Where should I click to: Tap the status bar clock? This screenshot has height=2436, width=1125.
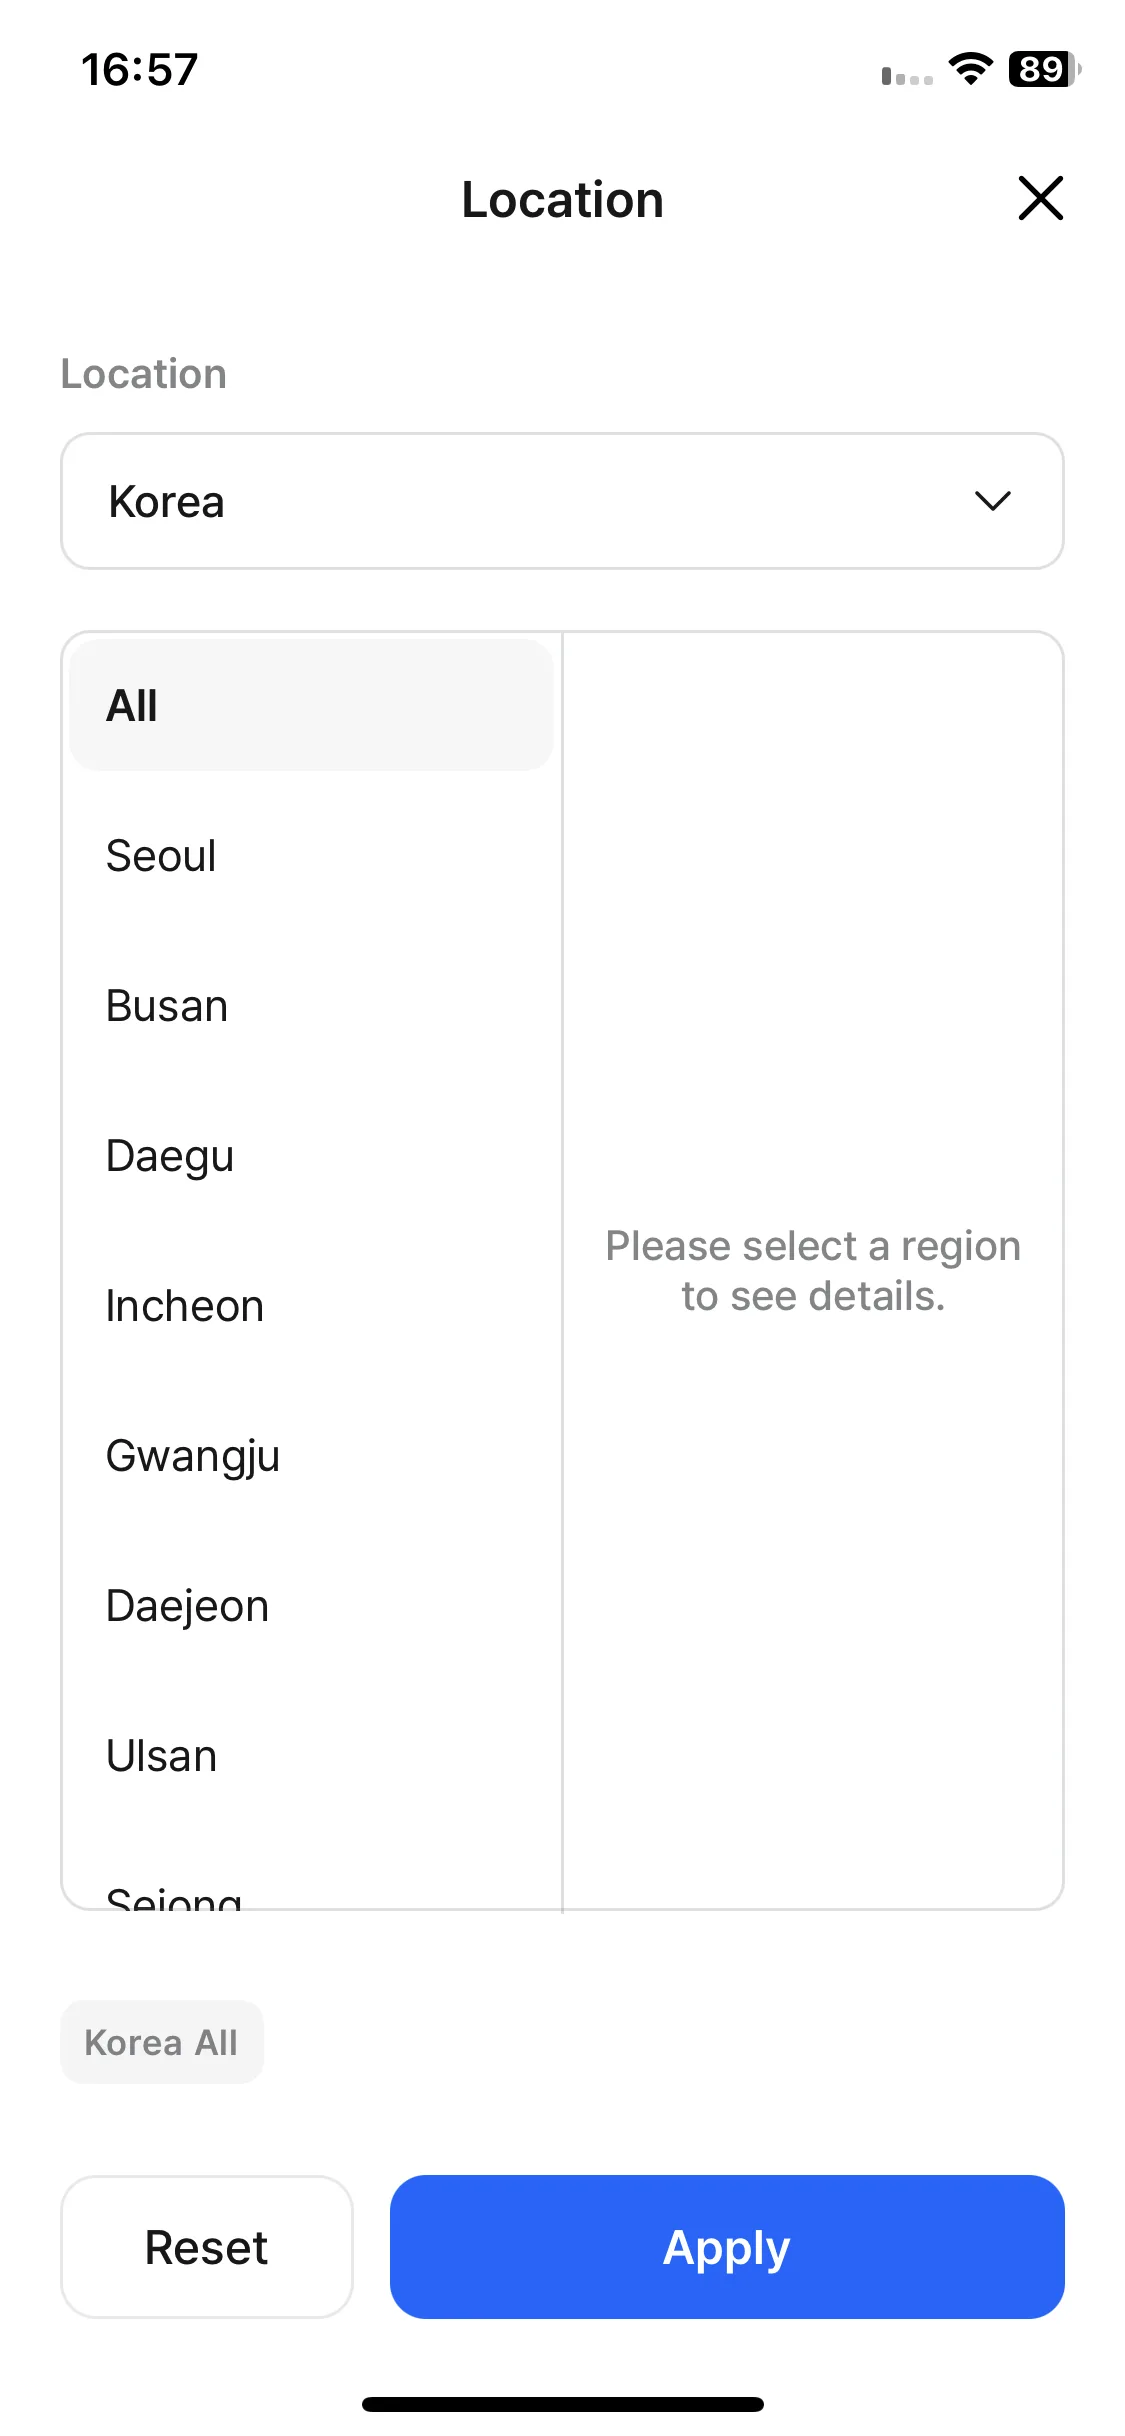click(x=140, y=70)
